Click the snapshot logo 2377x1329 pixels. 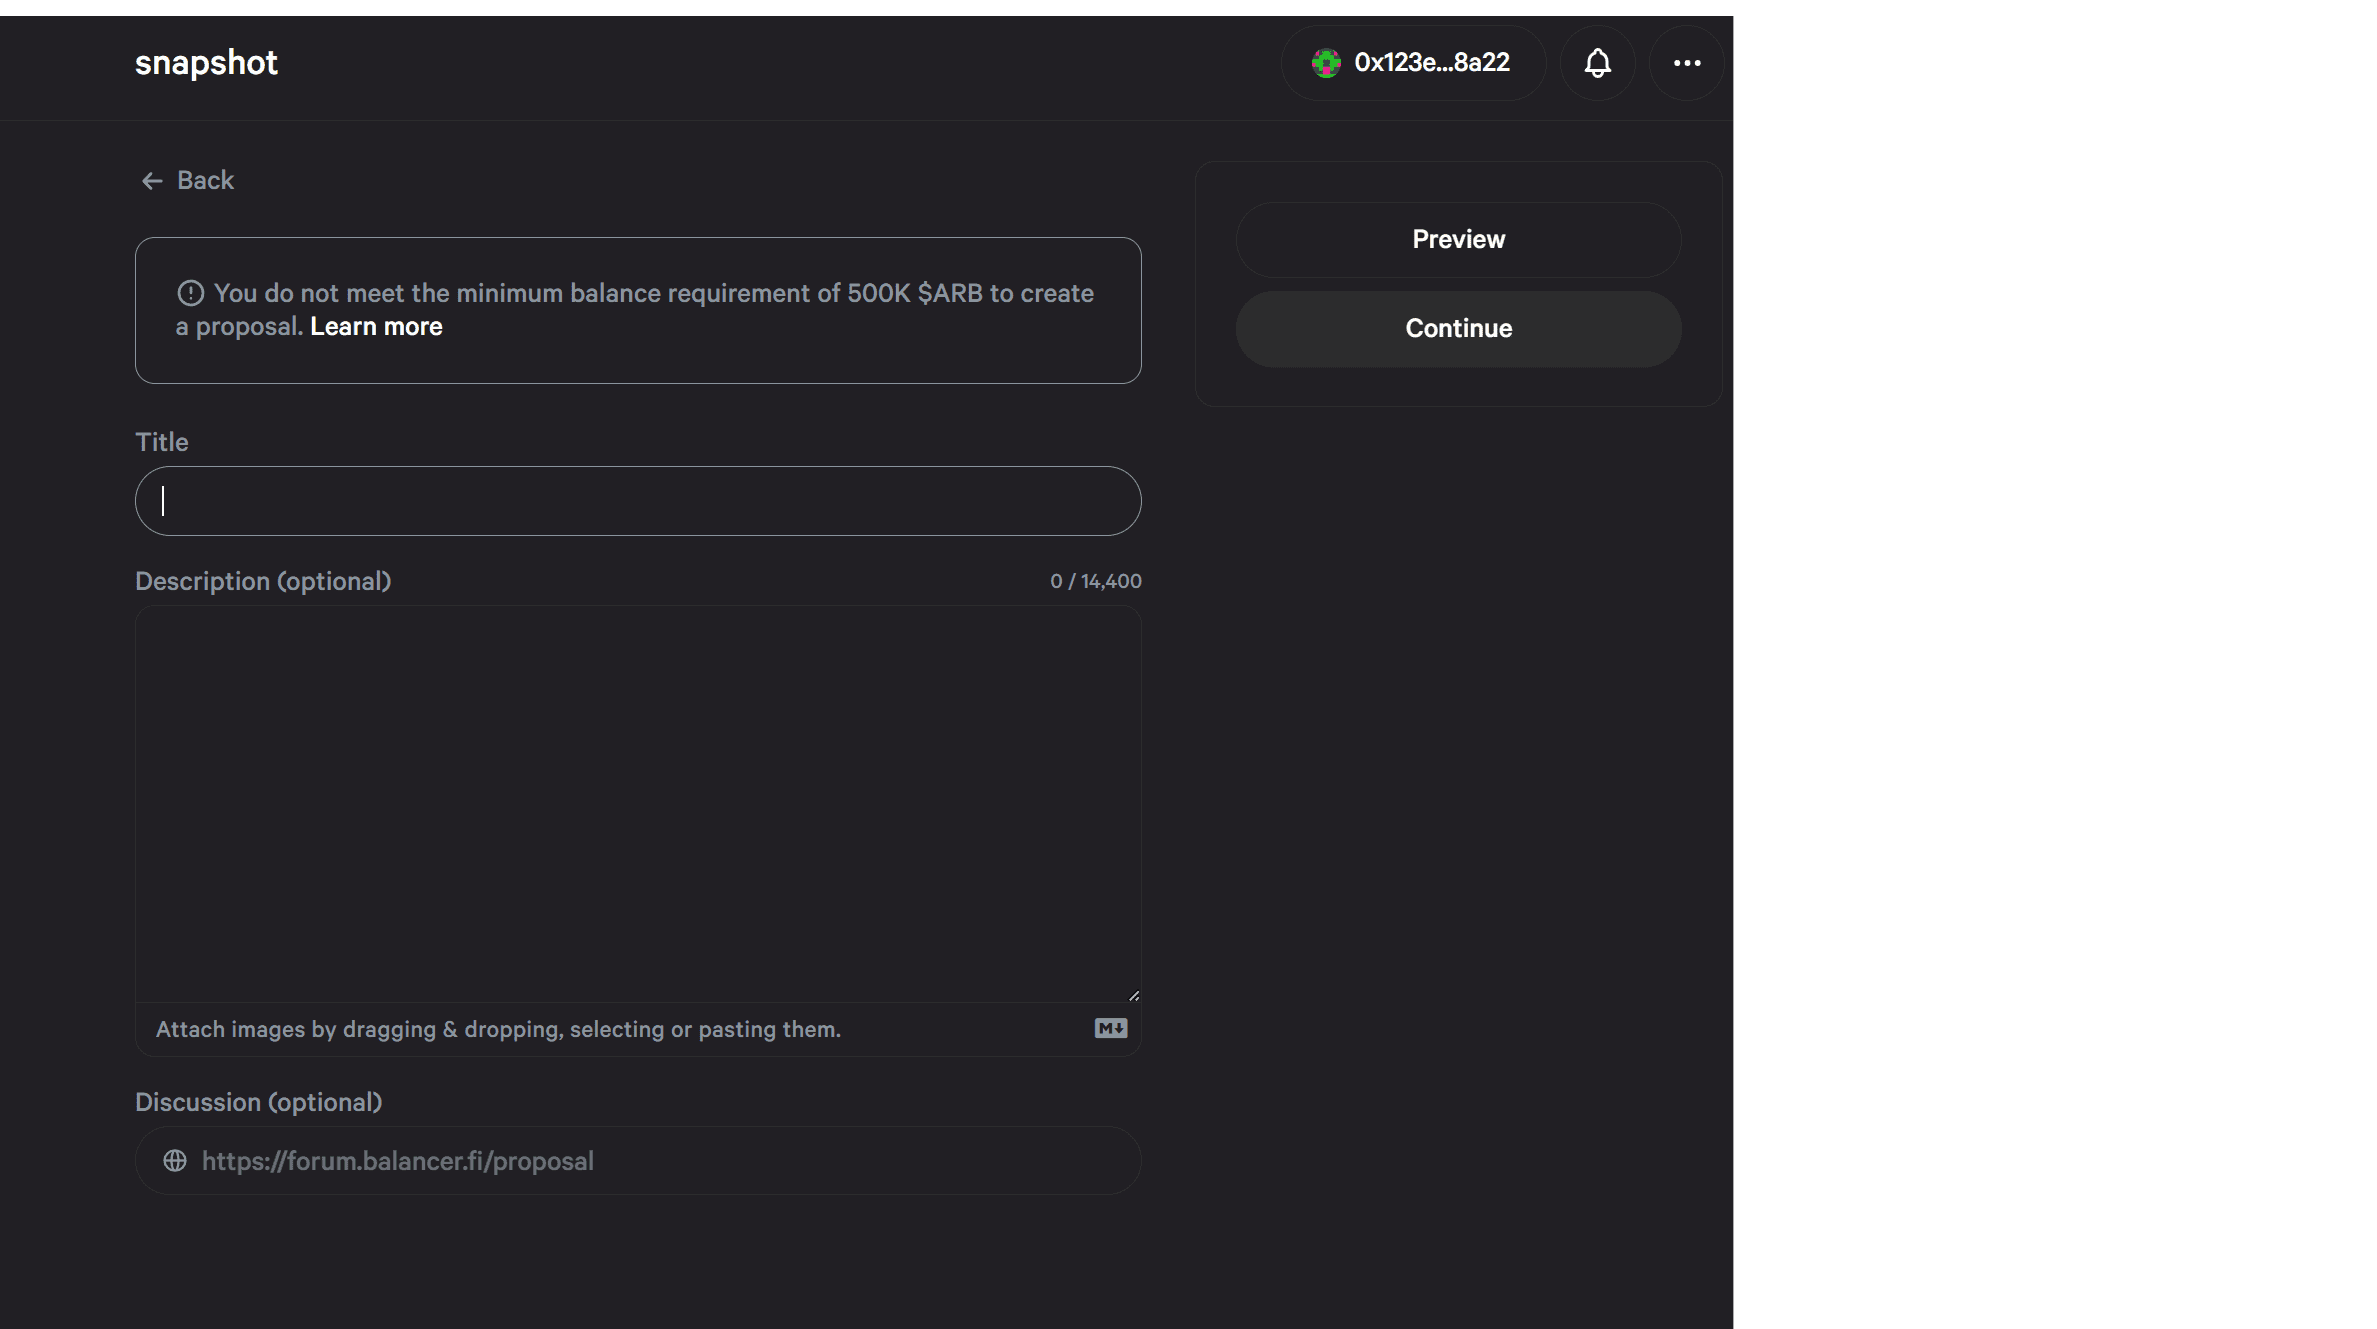coord(206,63)
